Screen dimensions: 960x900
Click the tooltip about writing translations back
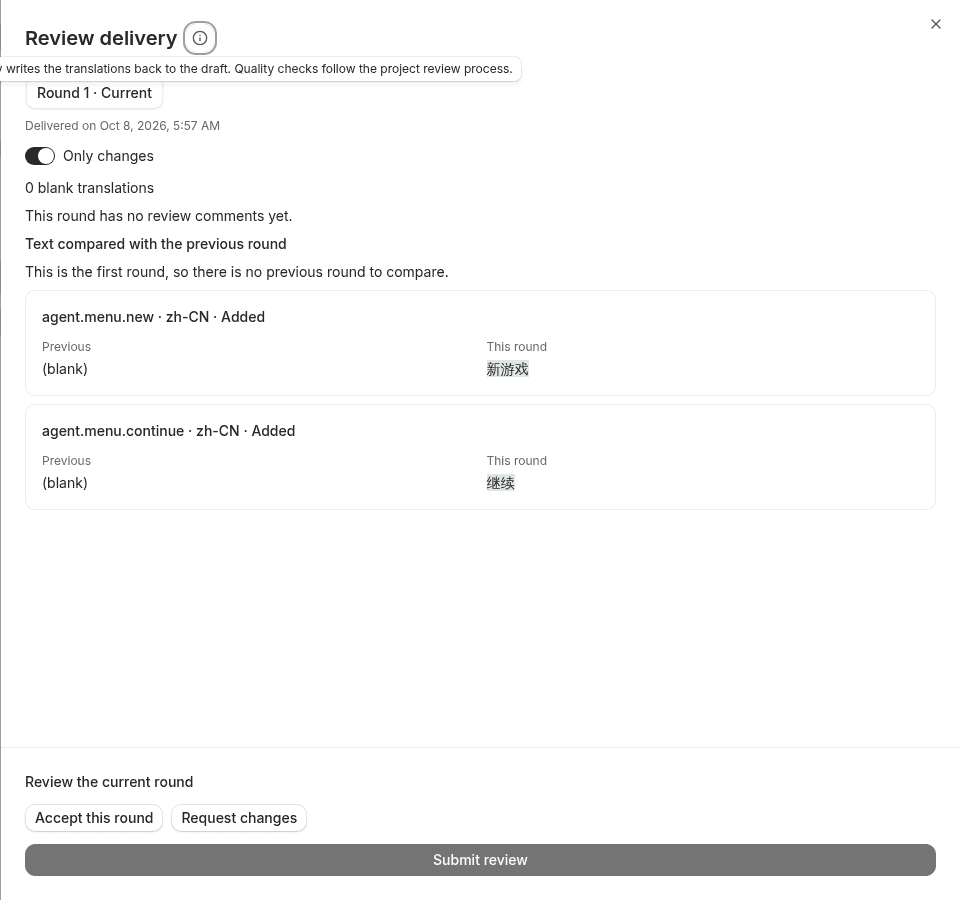coord(260,69)
